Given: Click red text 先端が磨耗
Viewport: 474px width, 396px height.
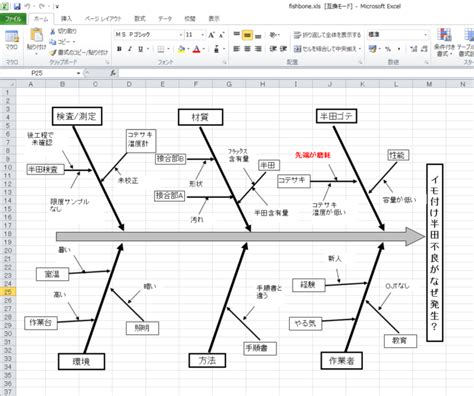Looking at the screenshot, I should (x=313, y=155).
